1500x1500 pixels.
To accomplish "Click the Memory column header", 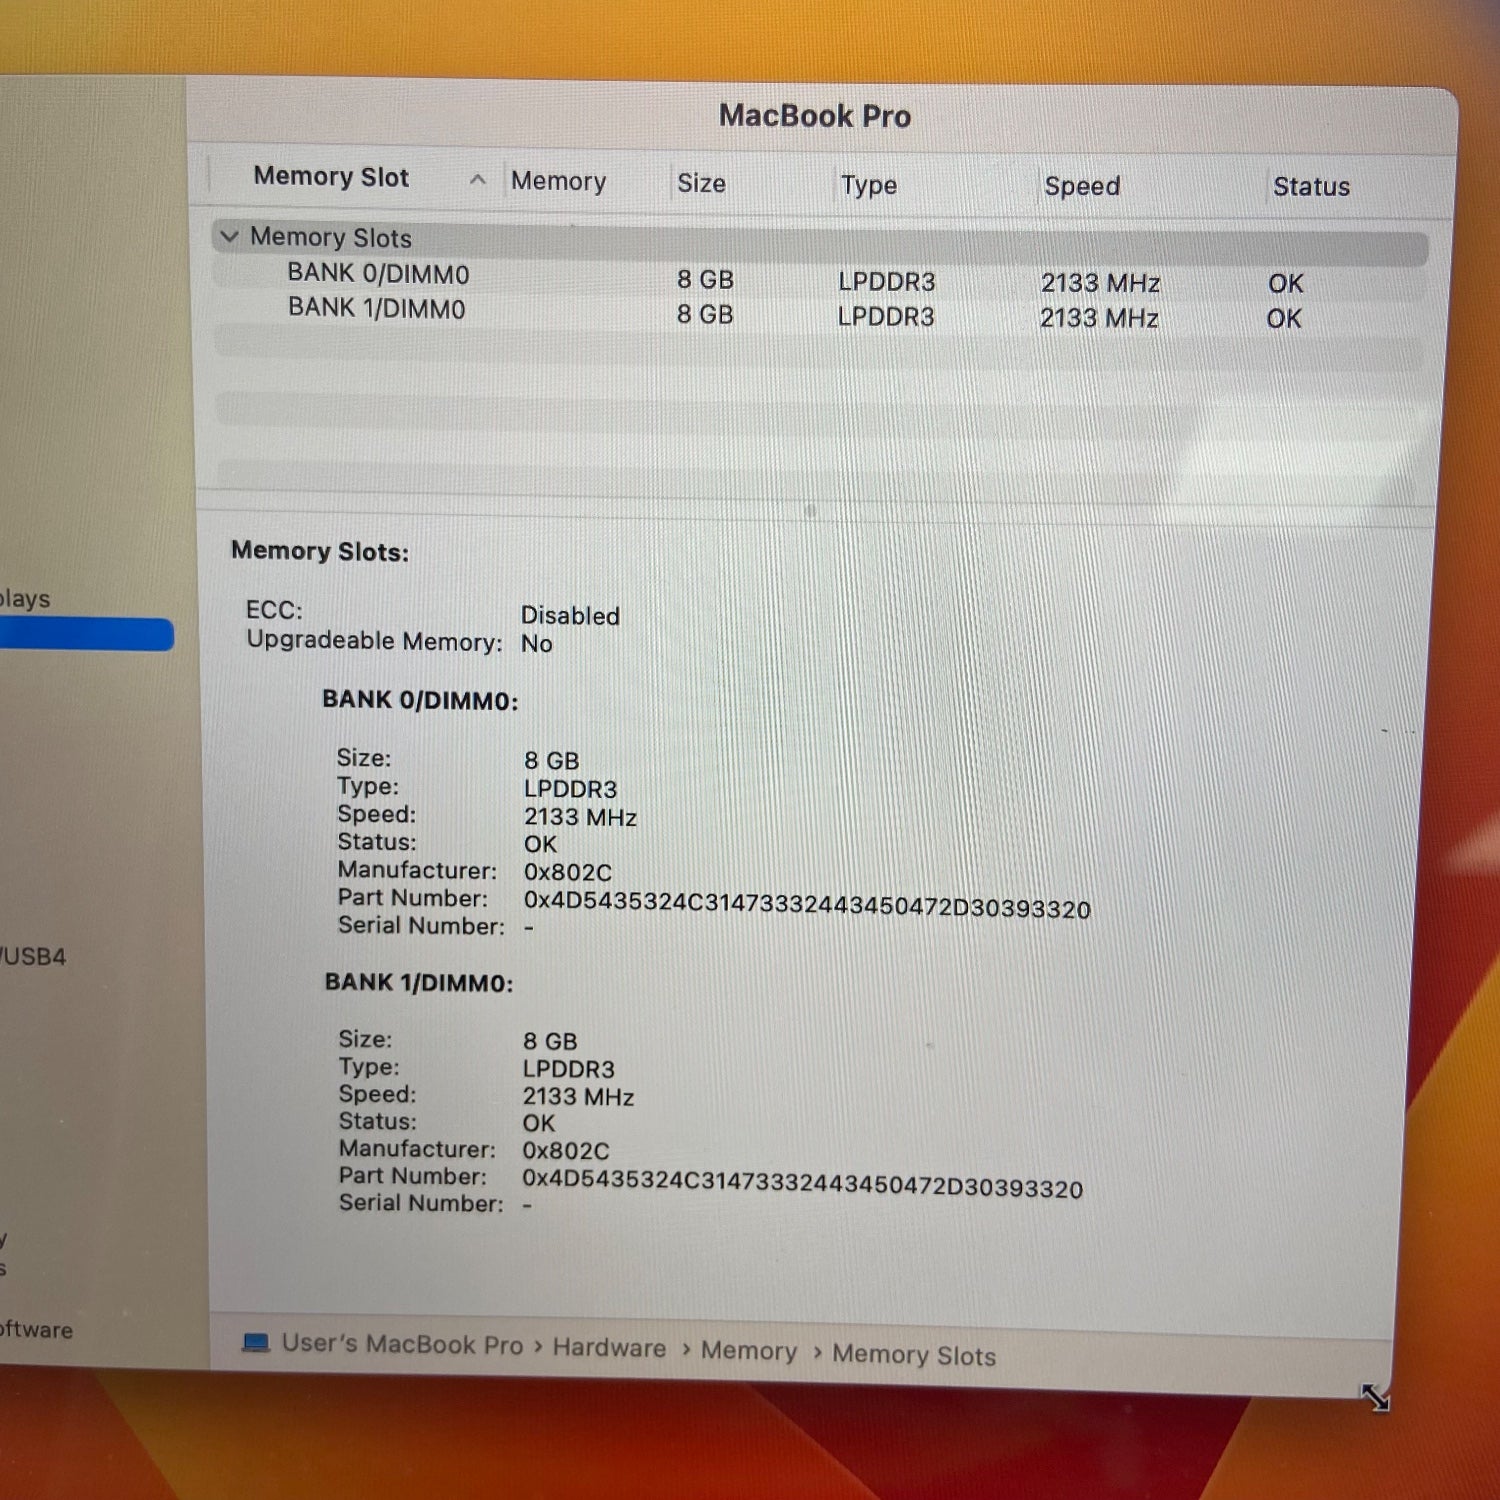I will [558, 181].
